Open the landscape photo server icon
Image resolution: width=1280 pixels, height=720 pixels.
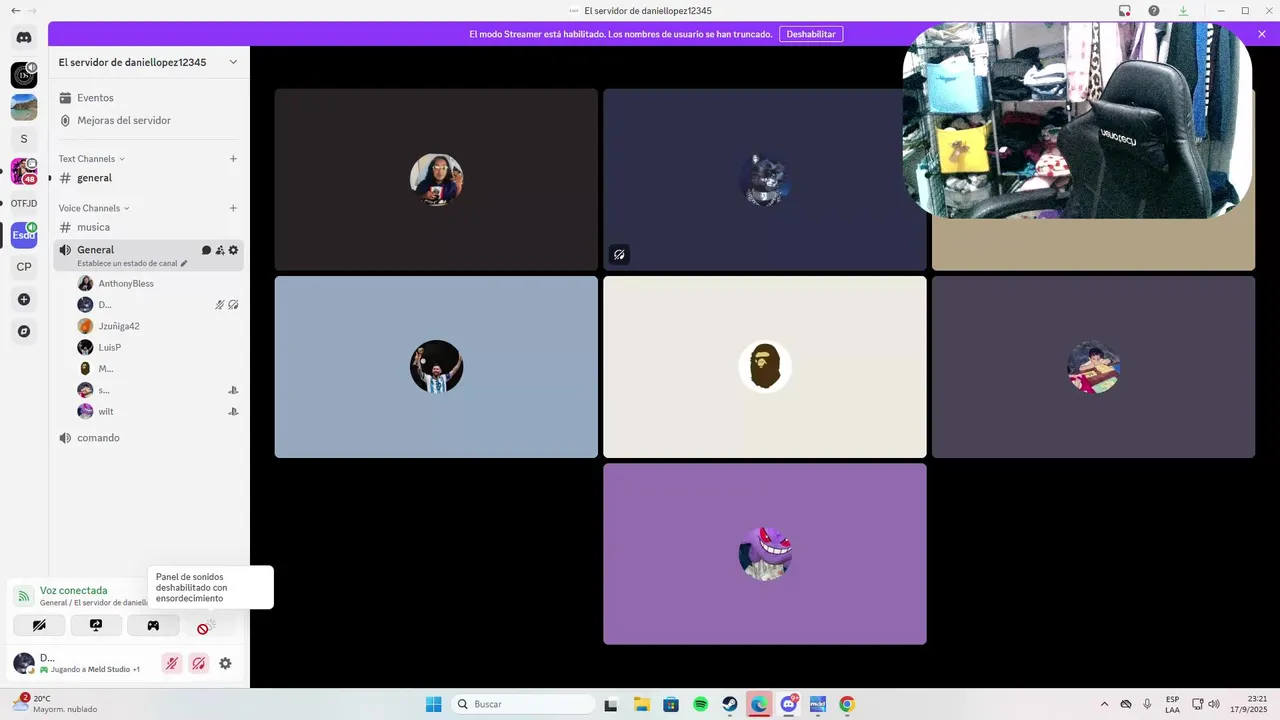point(24,107)
